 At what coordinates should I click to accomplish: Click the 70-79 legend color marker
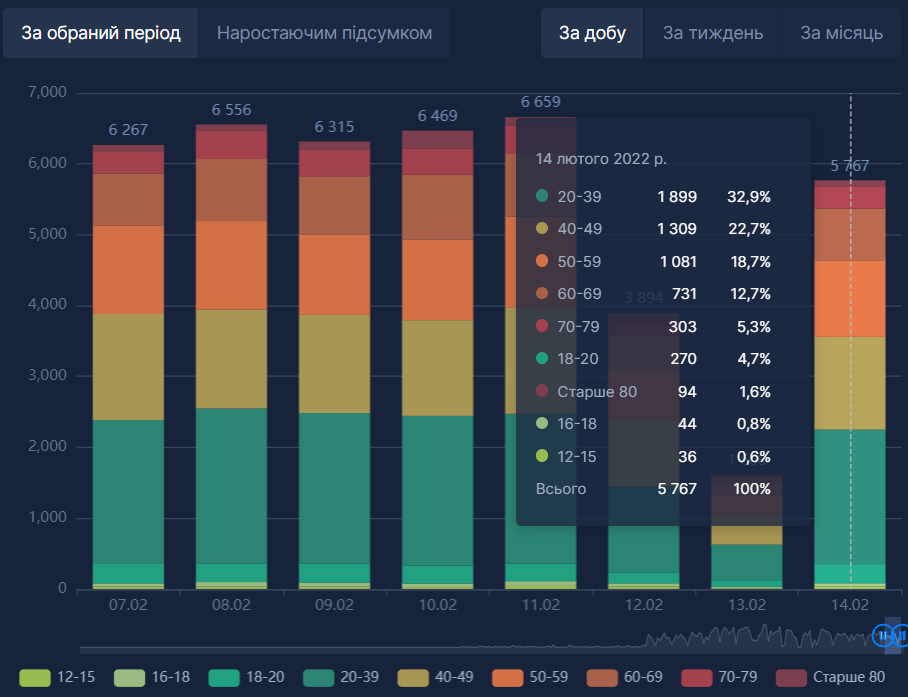696,677
